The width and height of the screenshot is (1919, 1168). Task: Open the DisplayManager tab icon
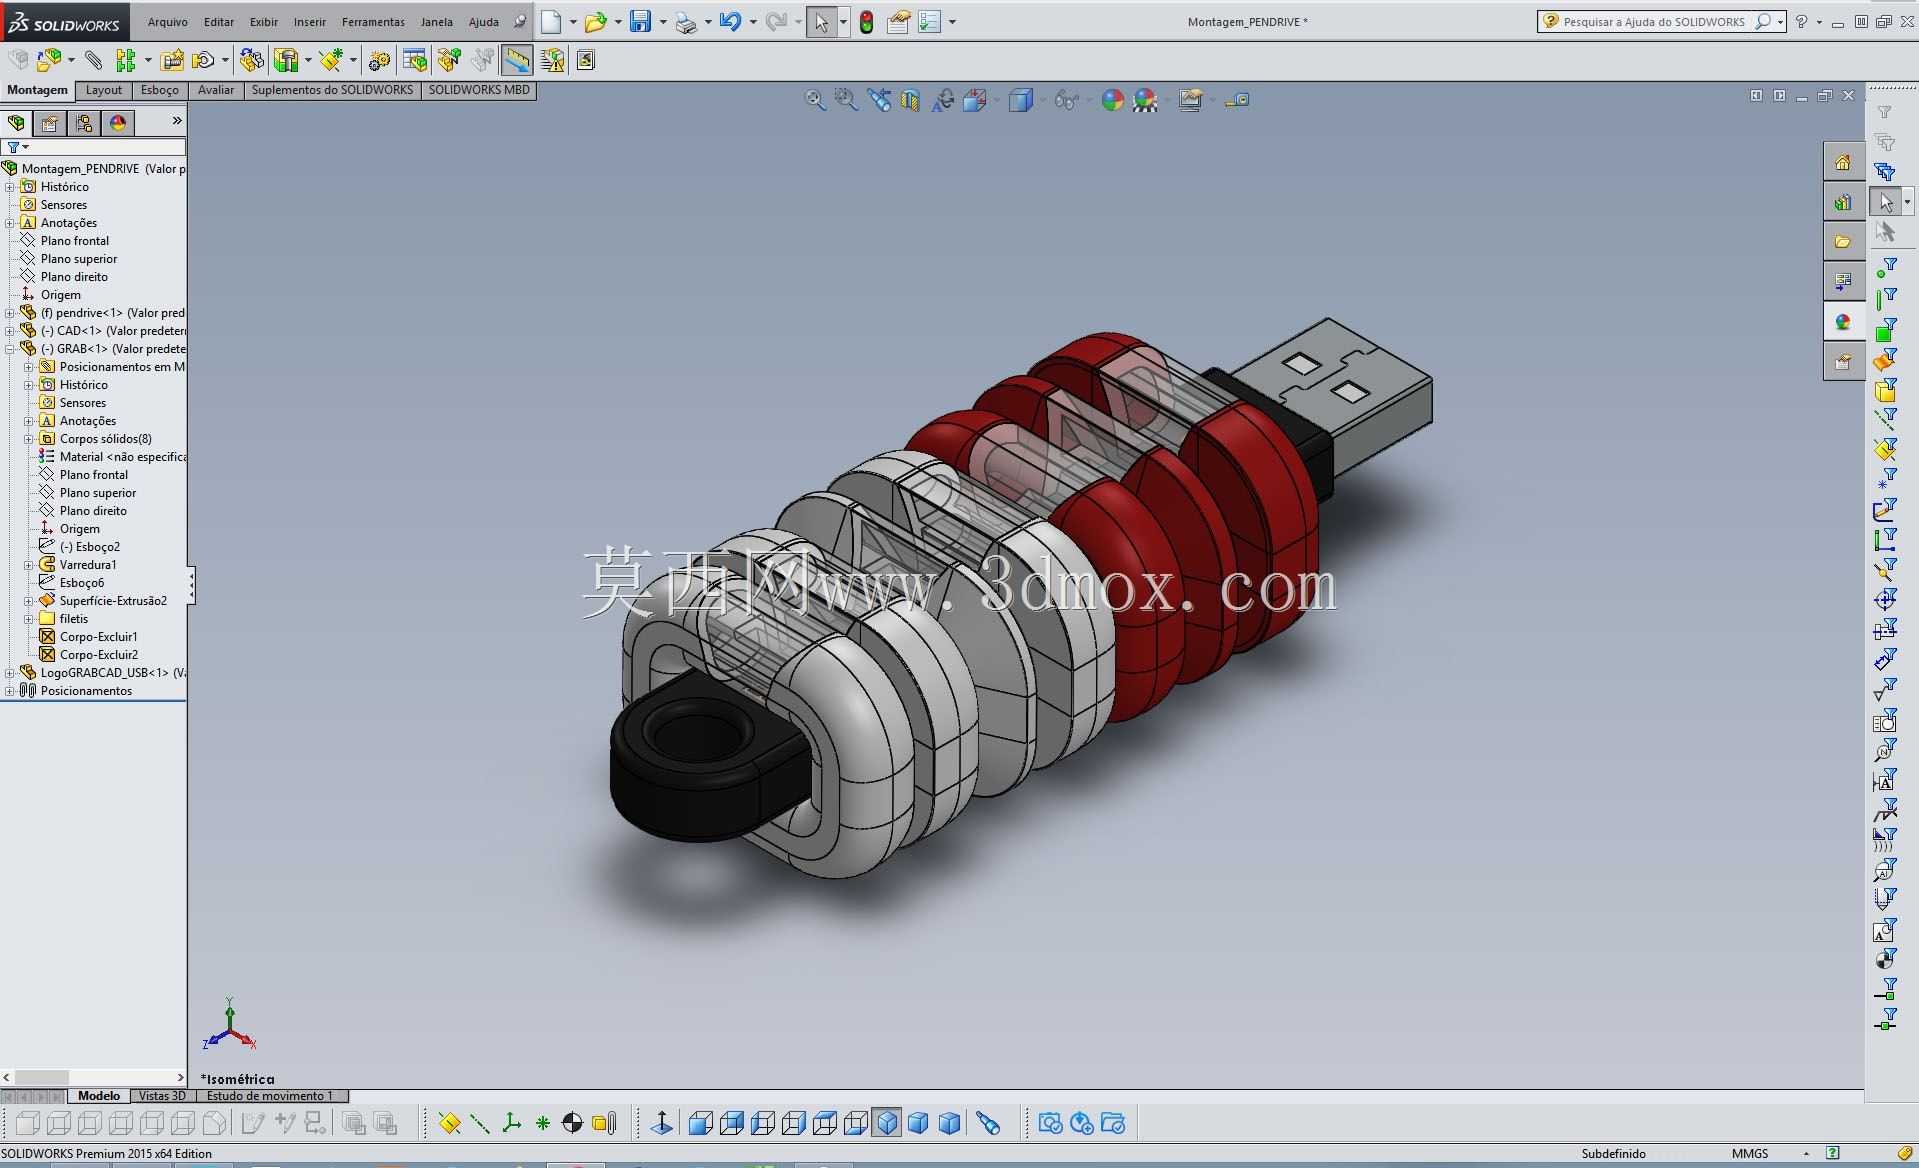118,122
